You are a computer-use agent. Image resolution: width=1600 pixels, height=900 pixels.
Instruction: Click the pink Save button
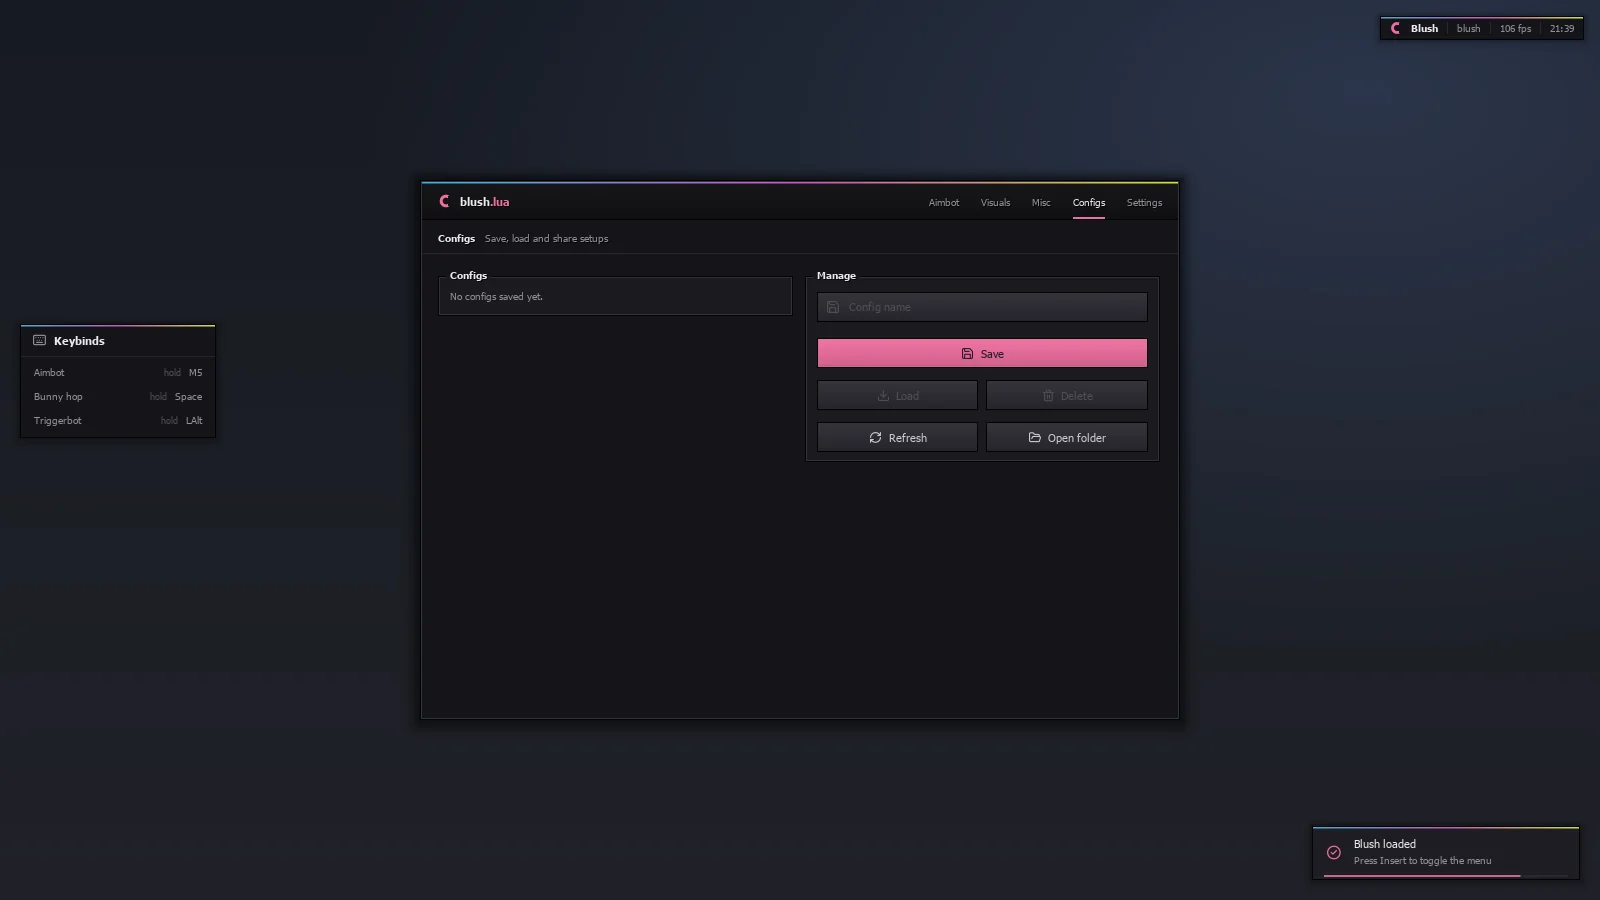click(982, 353)
